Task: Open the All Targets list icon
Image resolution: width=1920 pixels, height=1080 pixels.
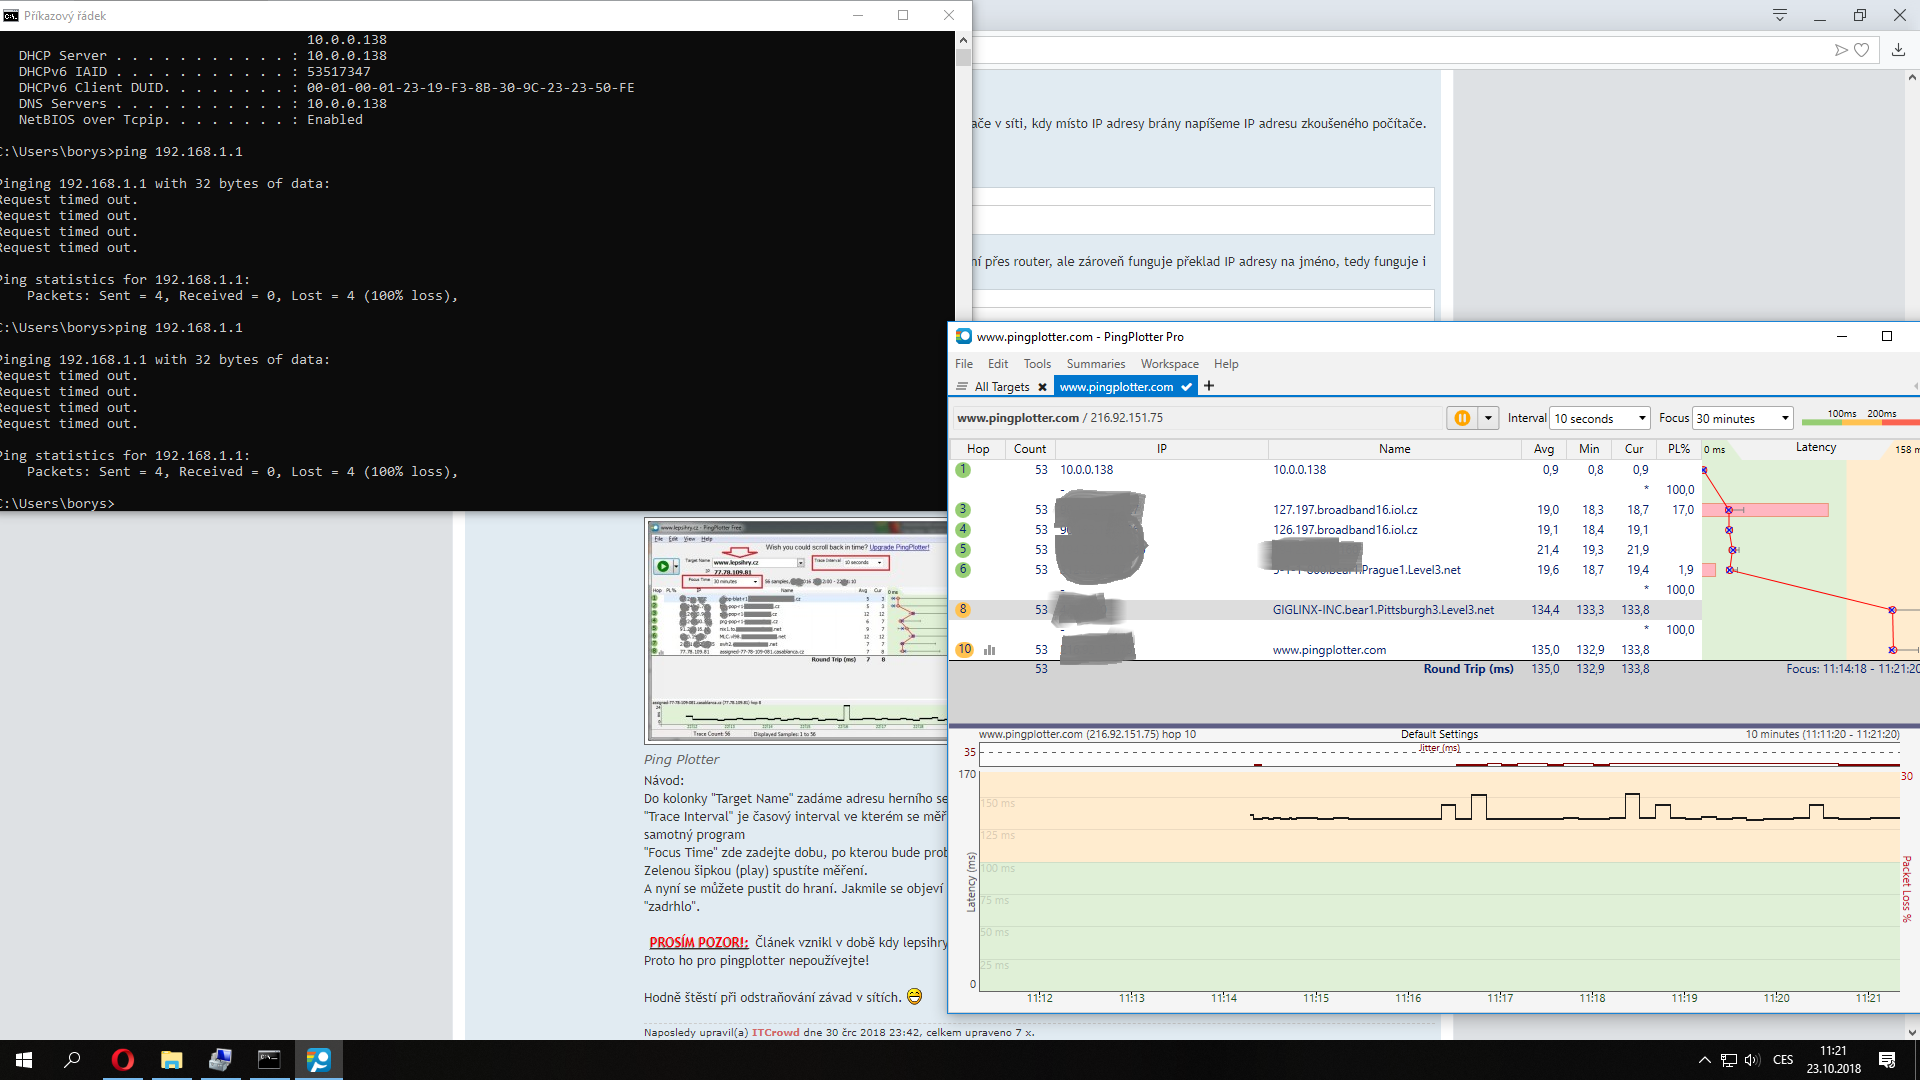Action: click(962, 387)
